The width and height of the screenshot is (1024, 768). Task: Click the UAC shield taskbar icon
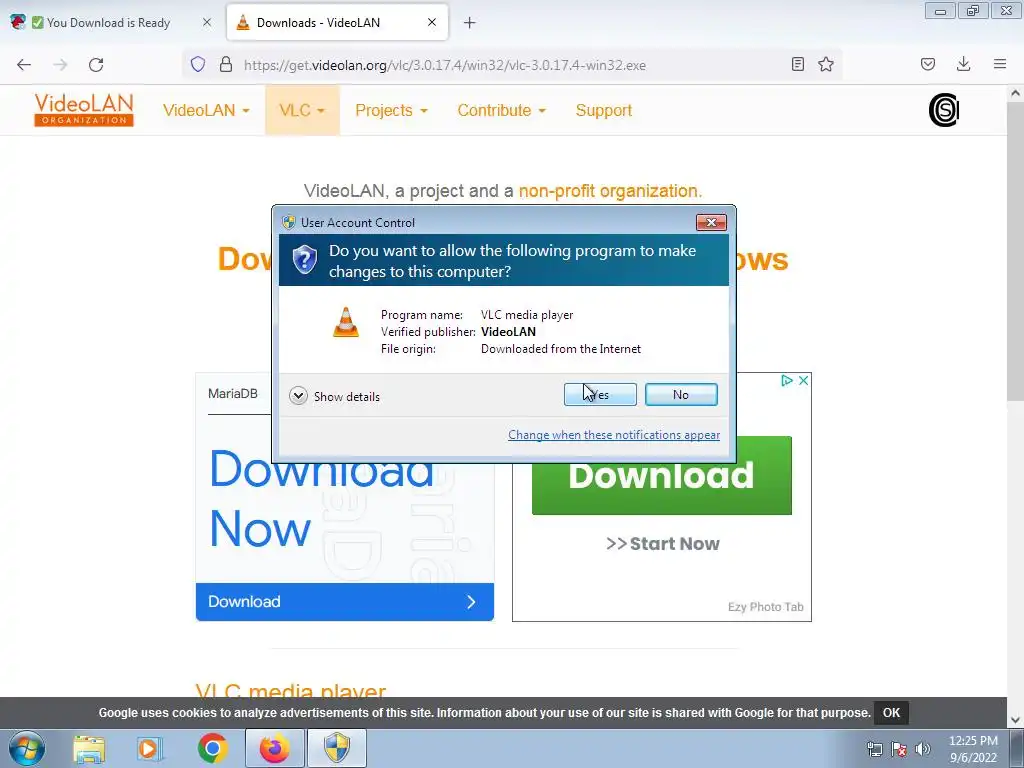tap(336, 748)
